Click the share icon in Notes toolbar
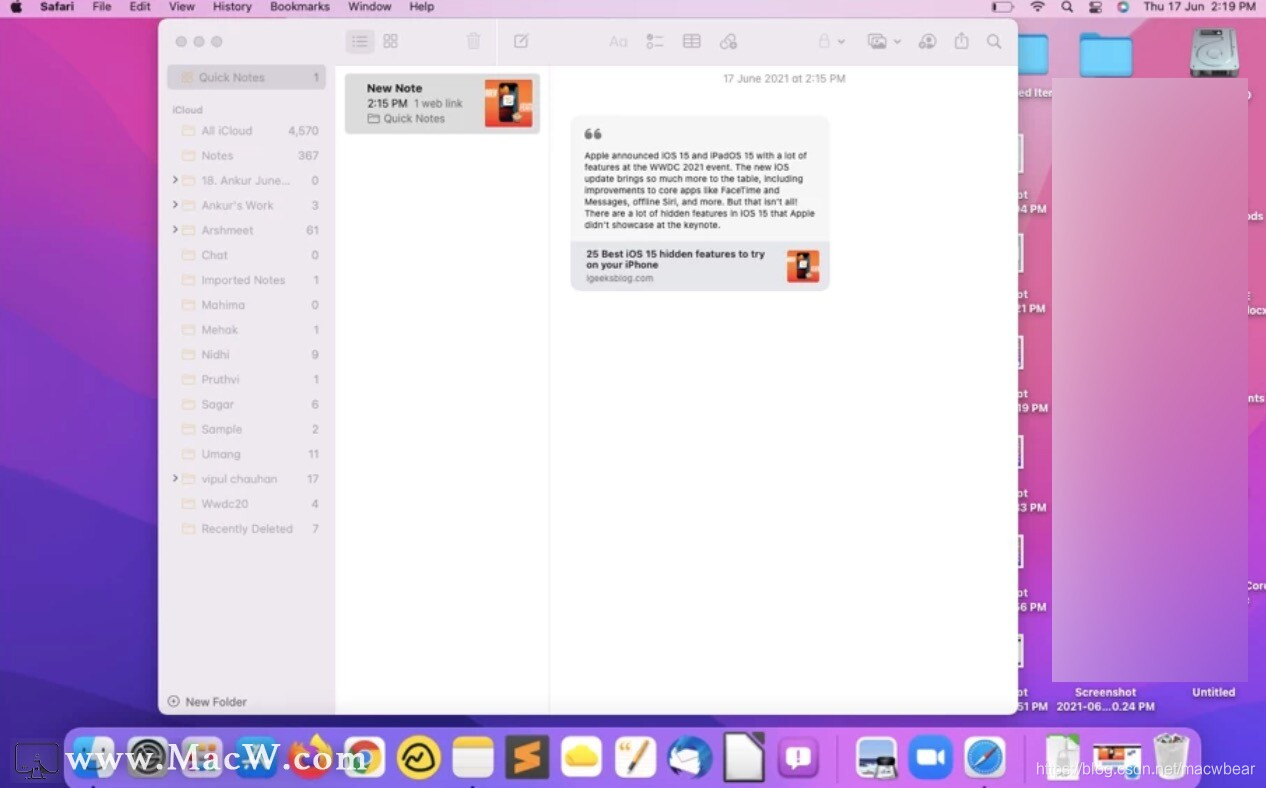Screen dimensions: 1266x788 tap(961, 41)
